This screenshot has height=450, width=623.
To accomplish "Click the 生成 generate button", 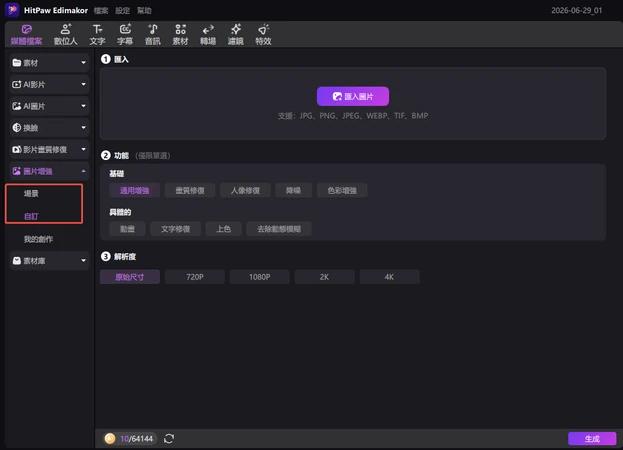I will tap(592, 438).
